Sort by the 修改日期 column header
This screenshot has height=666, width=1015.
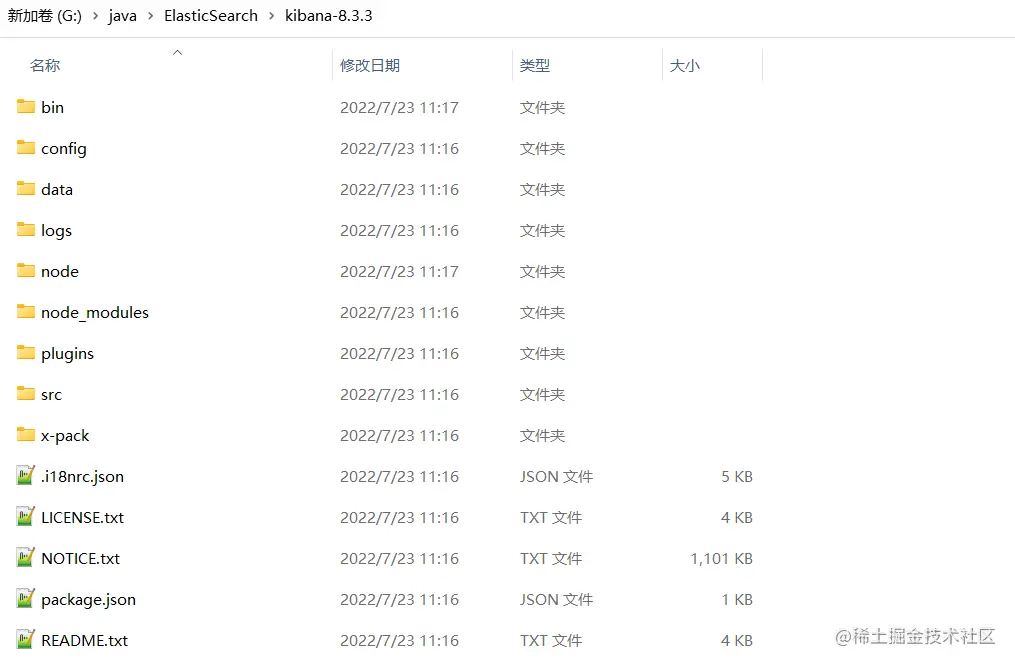tap(370, 65)
